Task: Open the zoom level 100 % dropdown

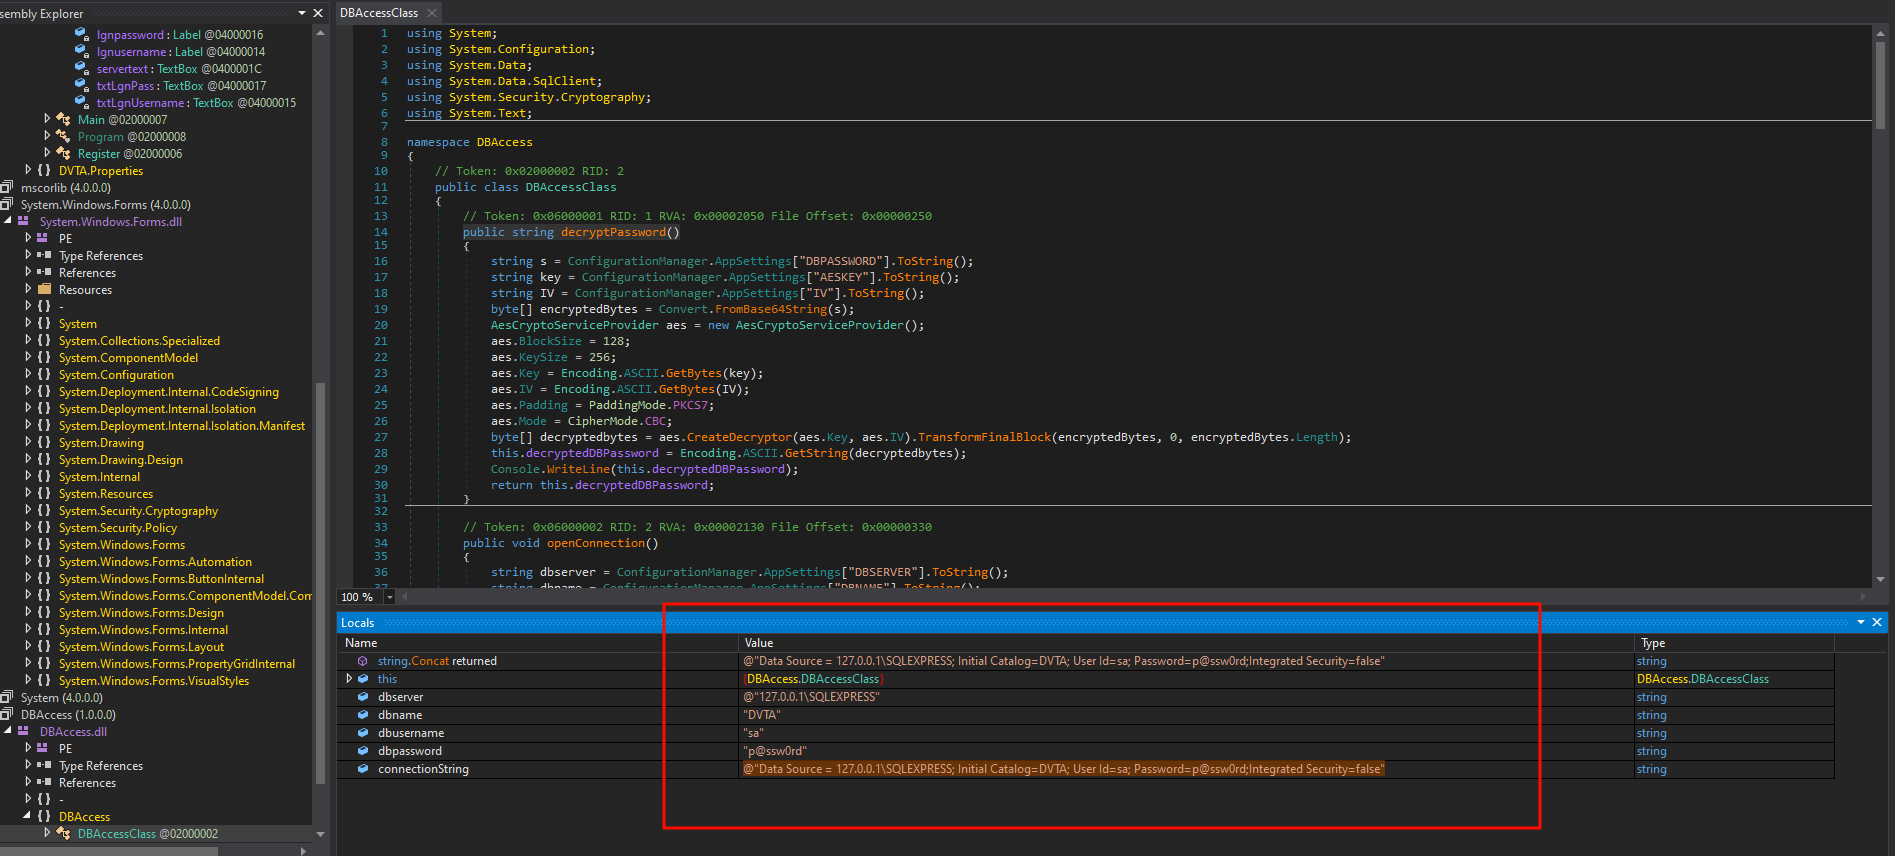Action: tap(390, 597)
